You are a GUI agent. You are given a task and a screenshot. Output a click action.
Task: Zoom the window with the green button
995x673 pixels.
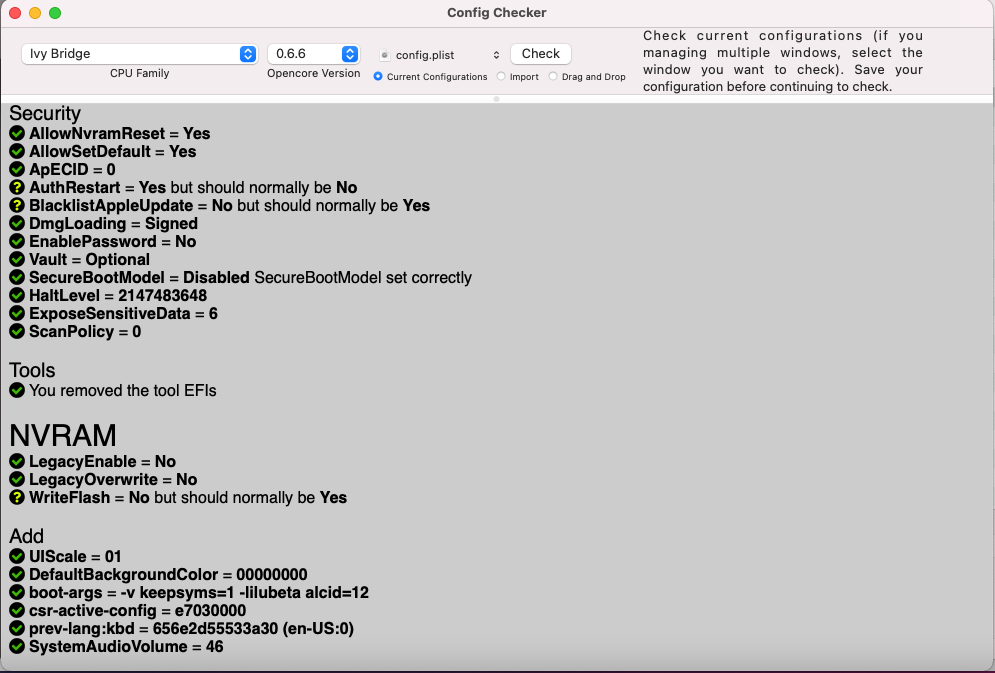(55, 13)
